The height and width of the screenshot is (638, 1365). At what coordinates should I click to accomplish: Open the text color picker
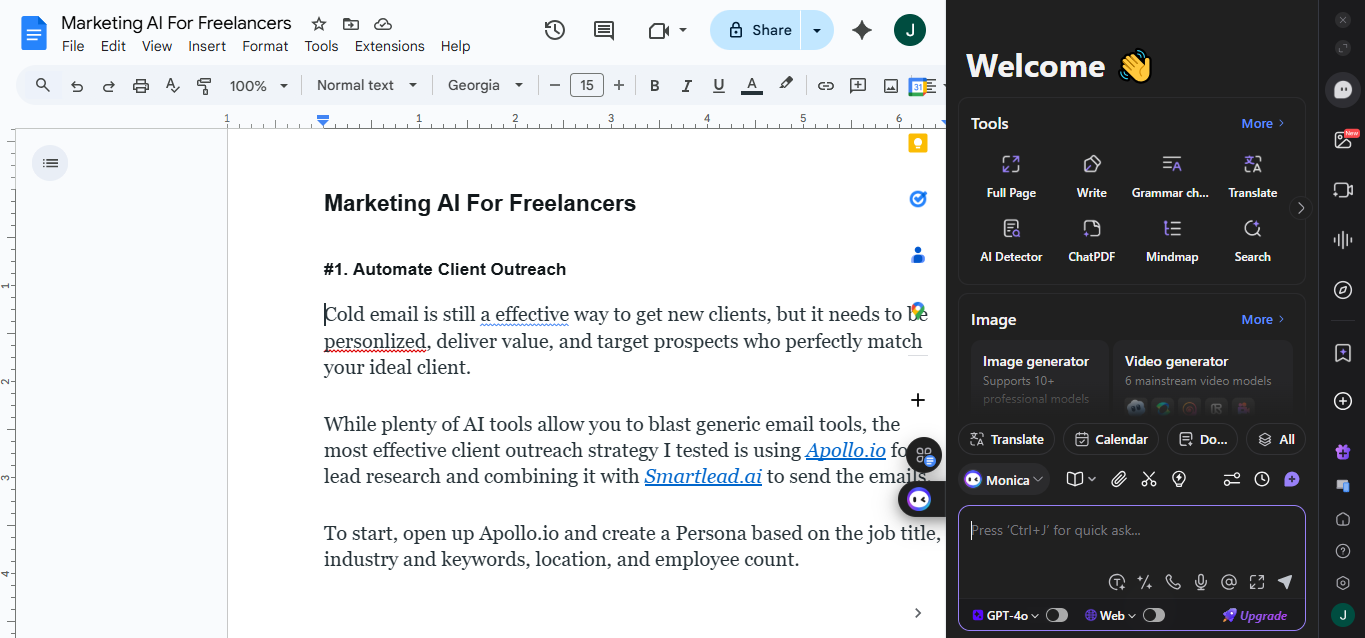tap(751, 86)
